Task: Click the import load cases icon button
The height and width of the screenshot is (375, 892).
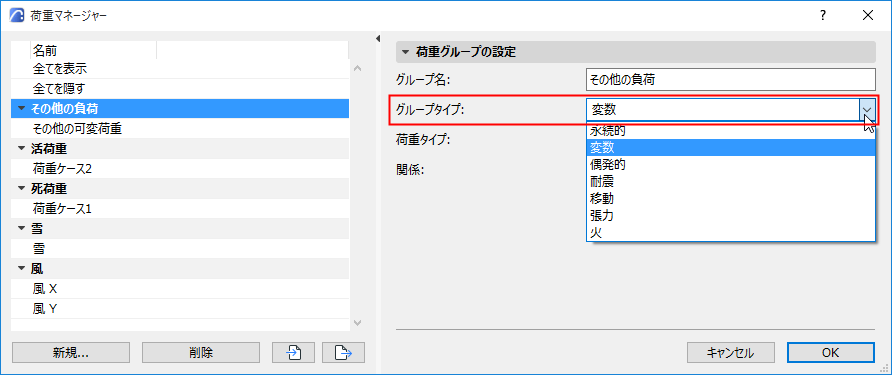Action: [x=294, y=353]
